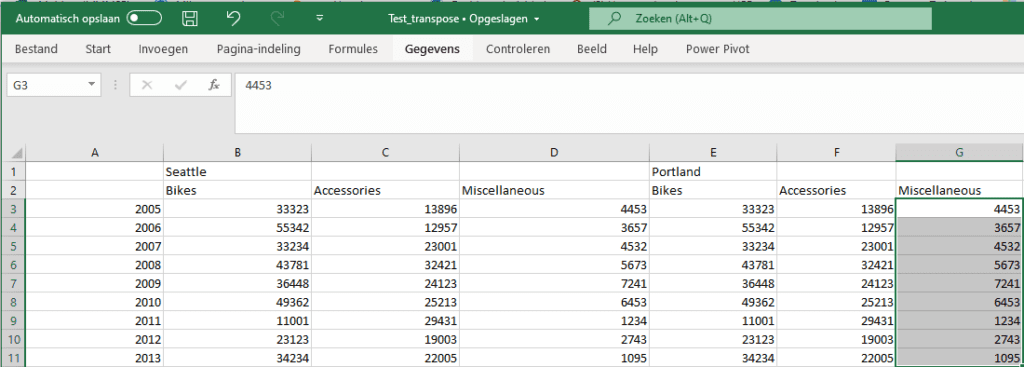
Task: Select column D header
Action: point(554,153)
